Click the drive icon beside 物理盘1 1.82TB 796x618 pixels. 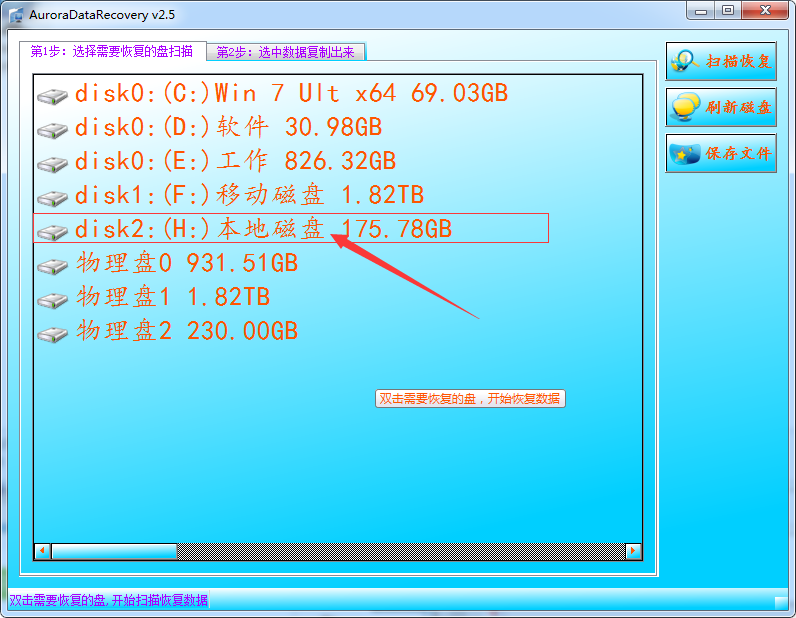click(x=52, y=300)
